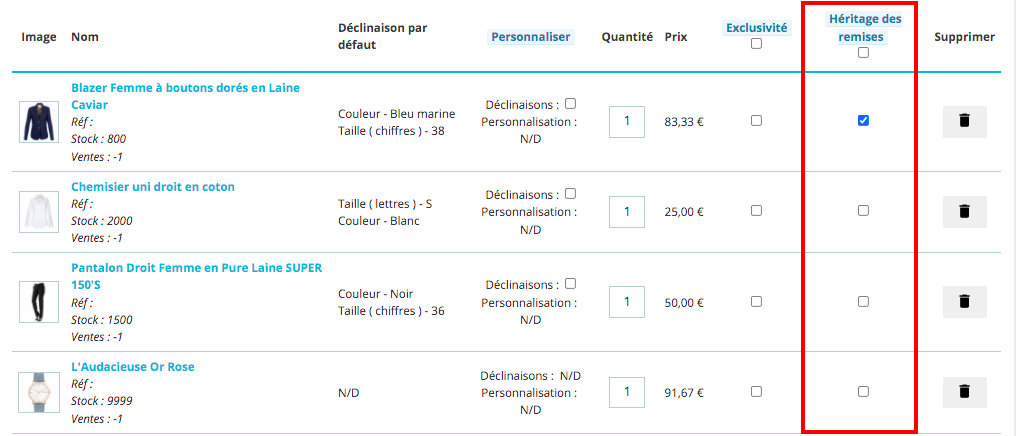
Task: Delete L'Audacieuse Or Rose with trash icon
Action: pos(964,391)
